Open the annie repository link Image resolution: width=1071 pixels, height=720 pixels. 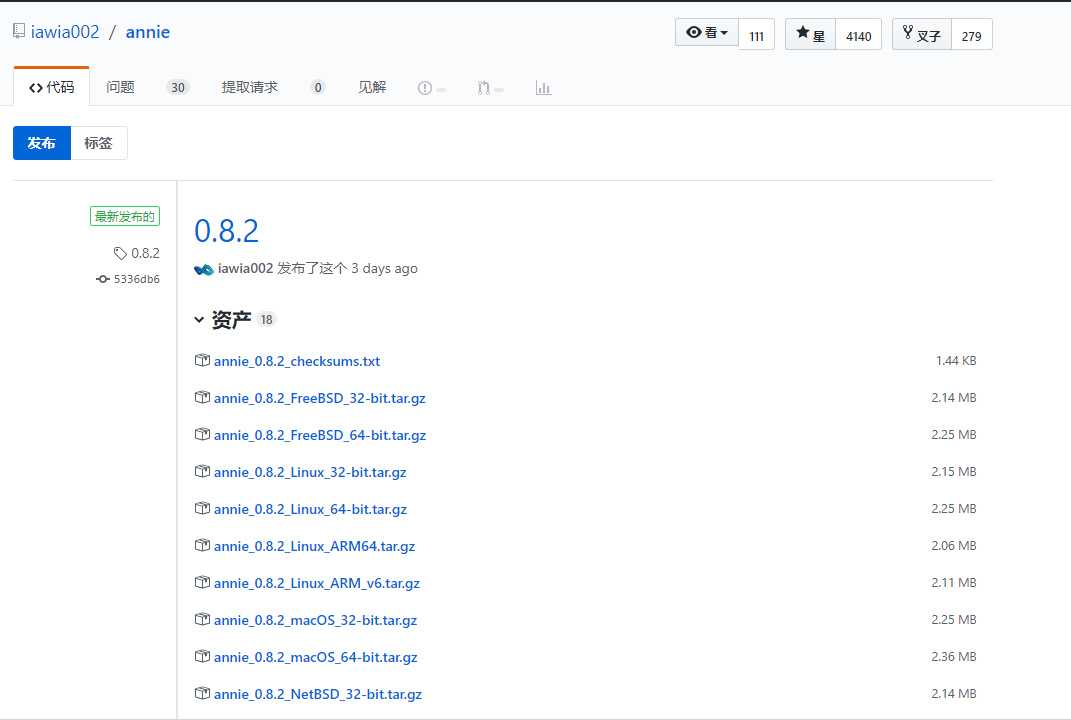[x=148, y=32]
